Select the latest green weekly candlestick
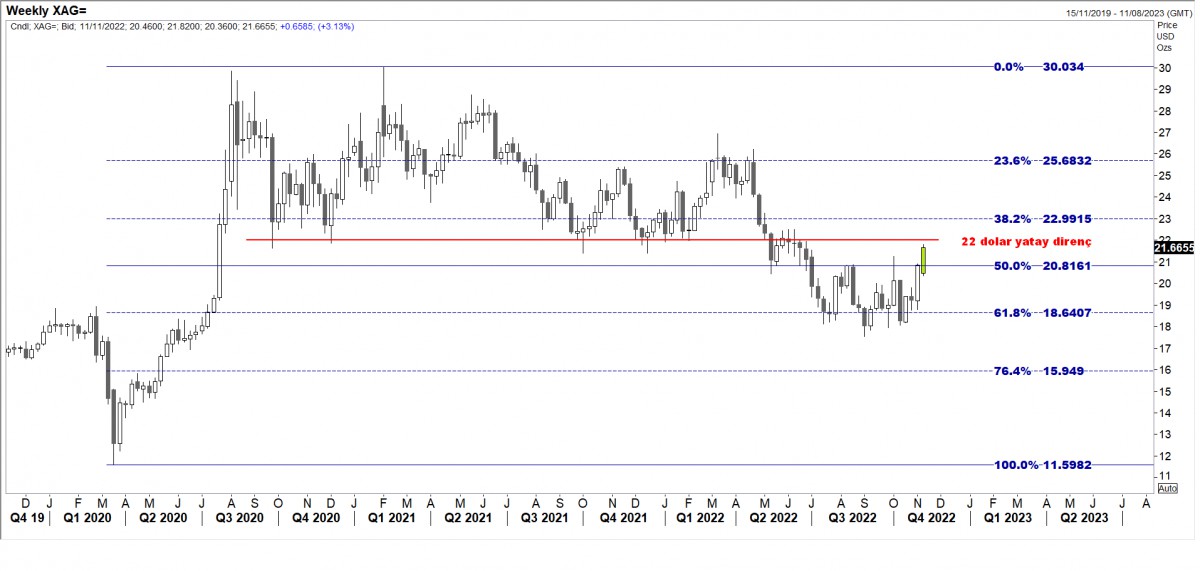Image resolution: width=1200 pixels, height=571 pixels. point(923,259)
